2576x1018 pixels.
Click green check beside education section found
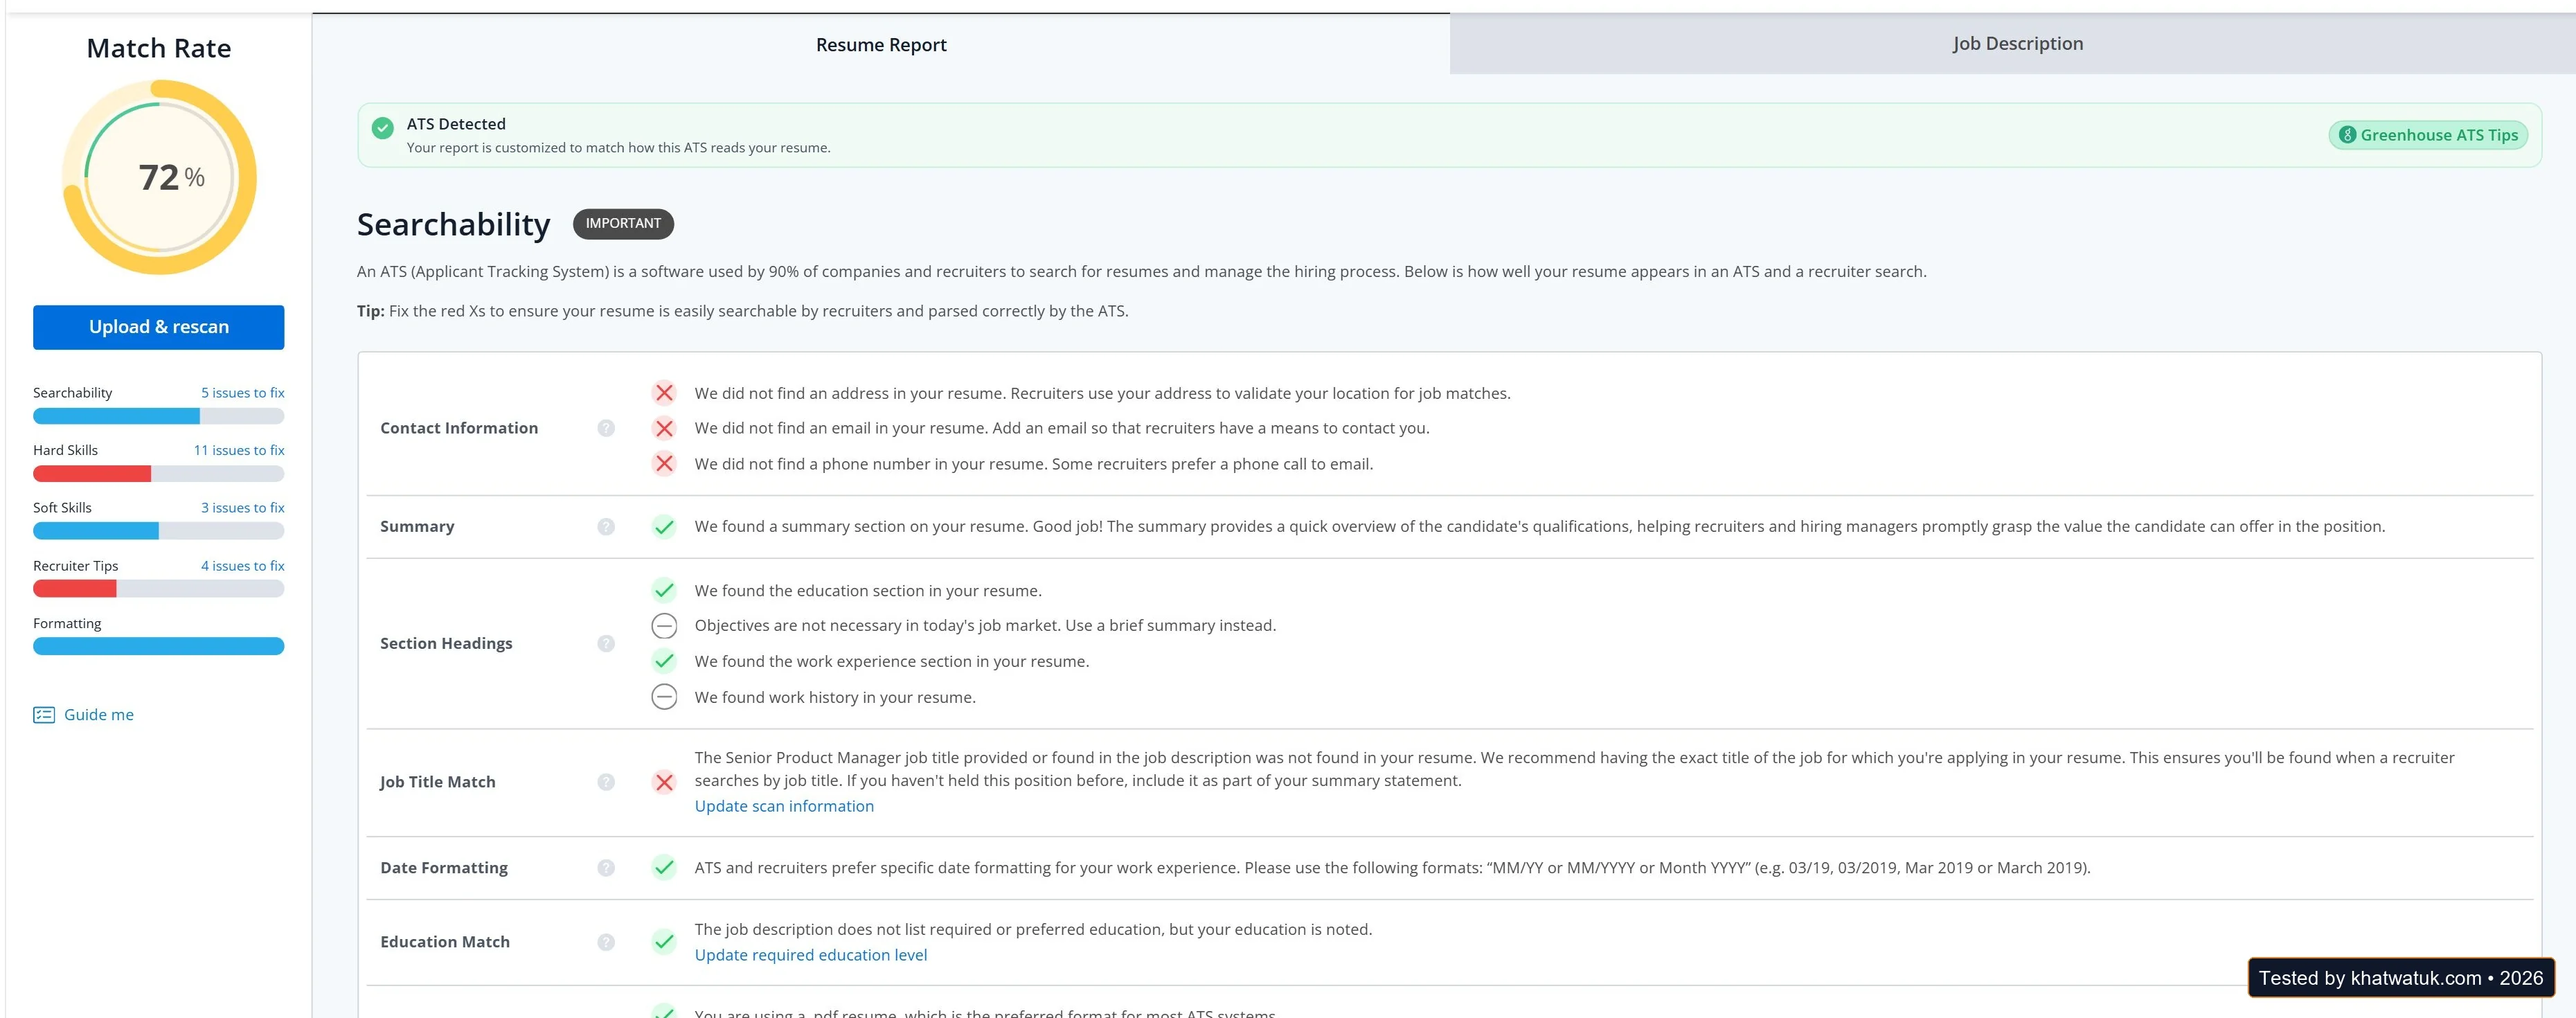tap(664, 590)
